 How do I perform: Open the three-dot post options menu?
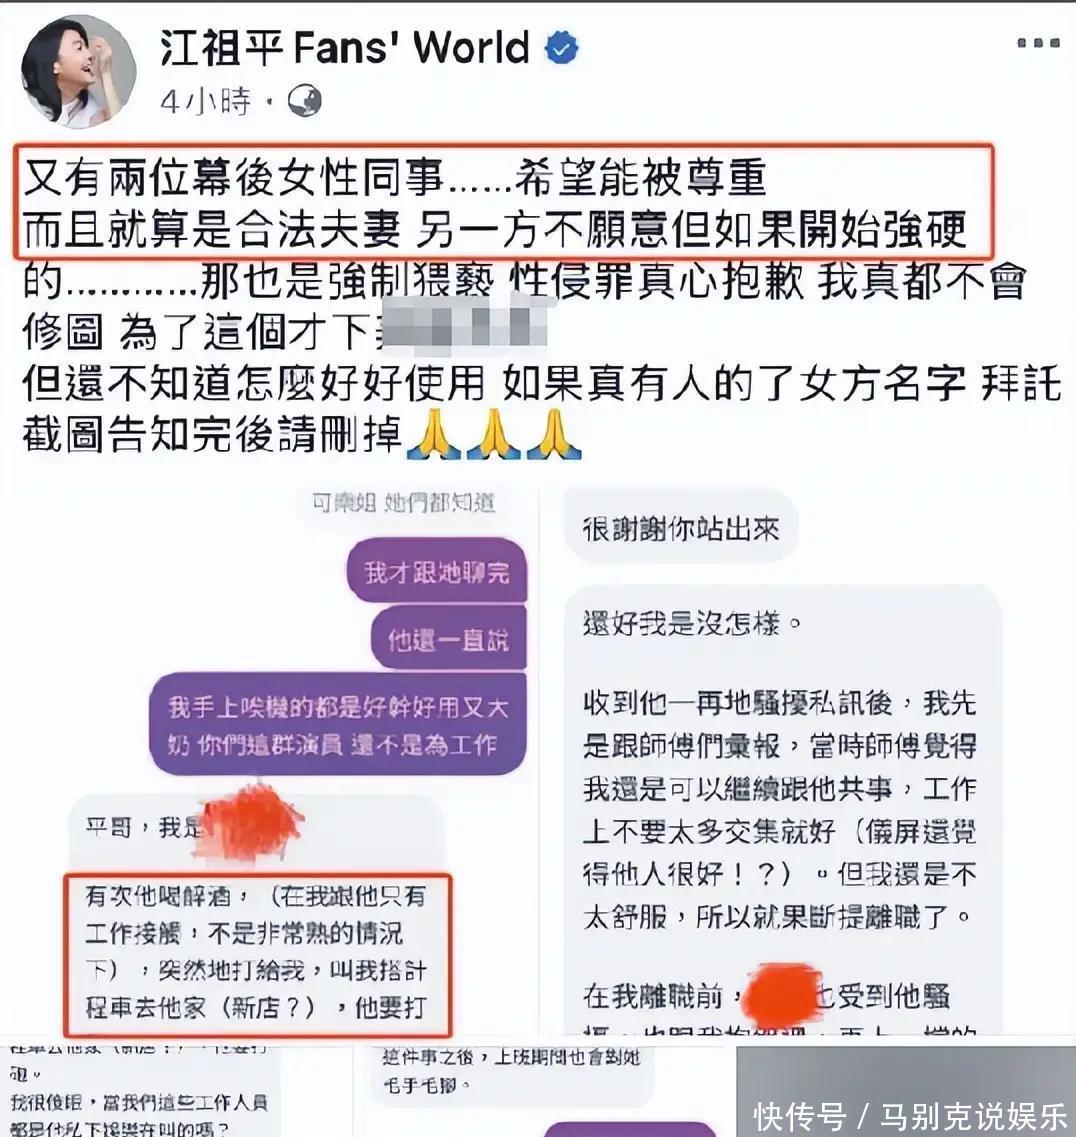click(1038, 43)
